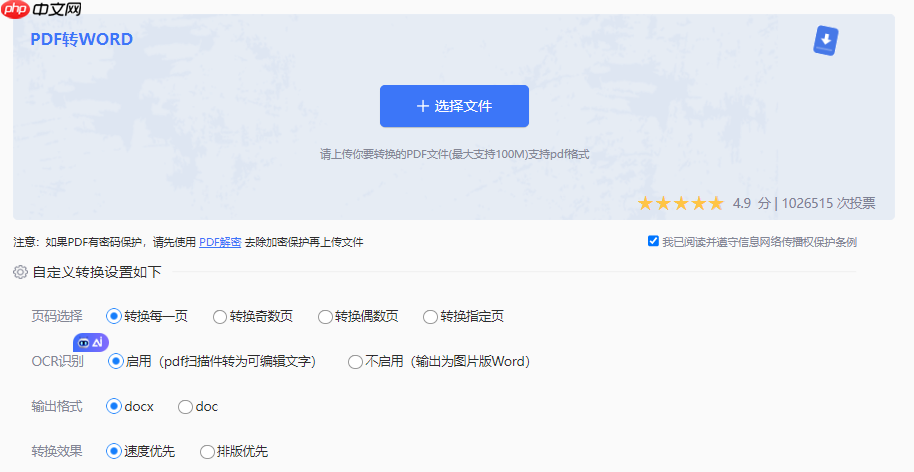Viewport: 914px width, 472px height.
Task: Click the blue 选择文件 upload button
Action: coord(454,106)
